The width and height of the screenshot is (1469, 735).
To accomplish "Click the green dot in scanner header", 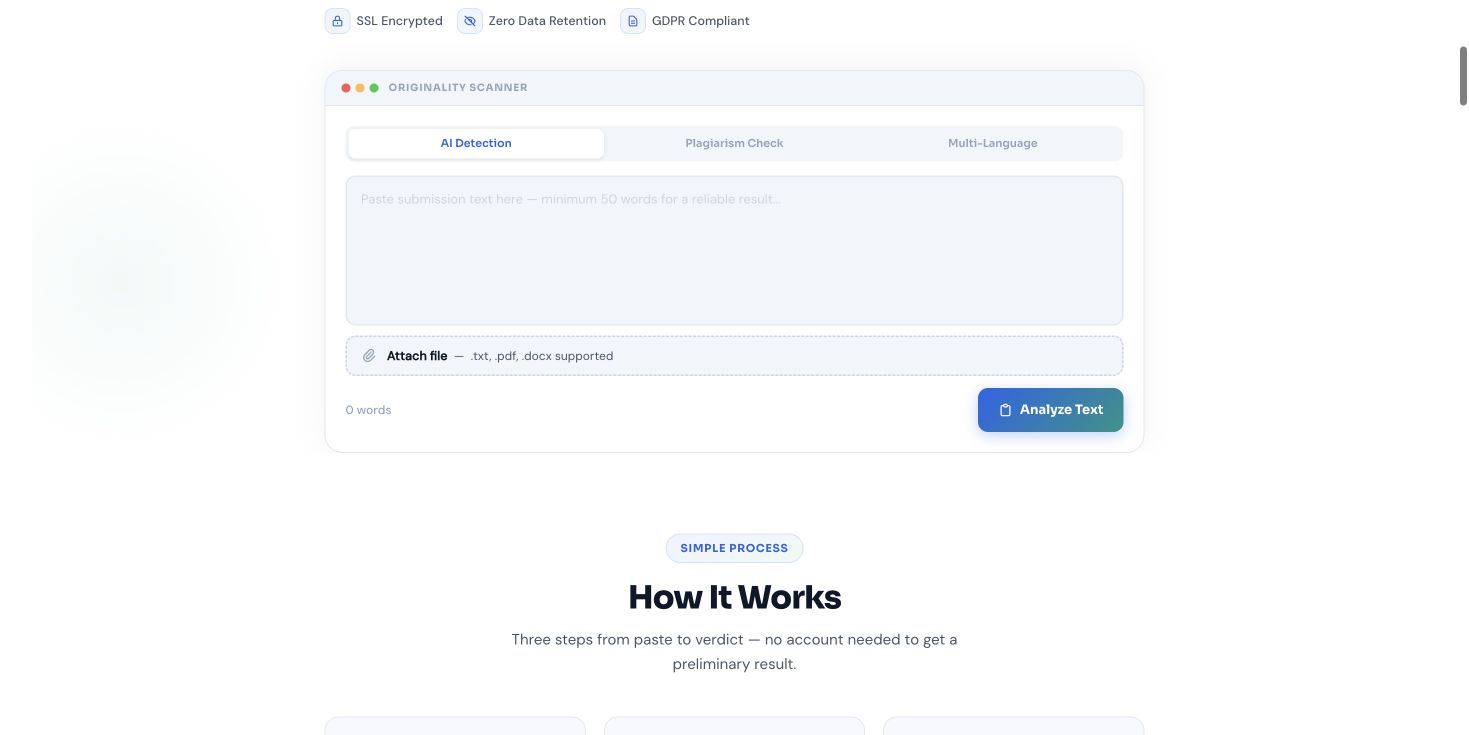I will click(x=374, y=88).
